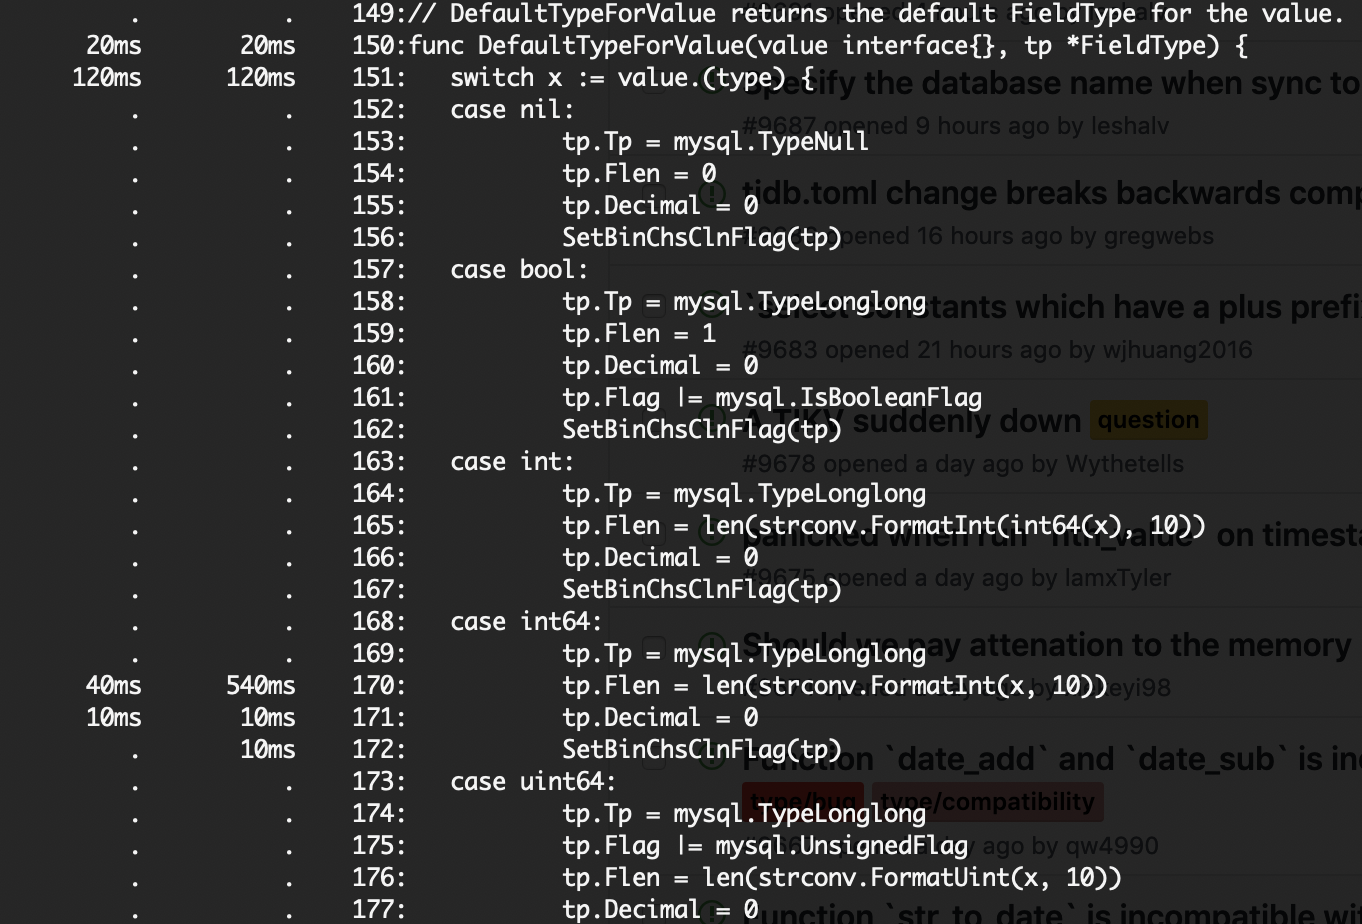The width and height of the screenshot is (1362, 924).
Task: Click the 'case int64:' line 168
Action: tap(527, 622)
